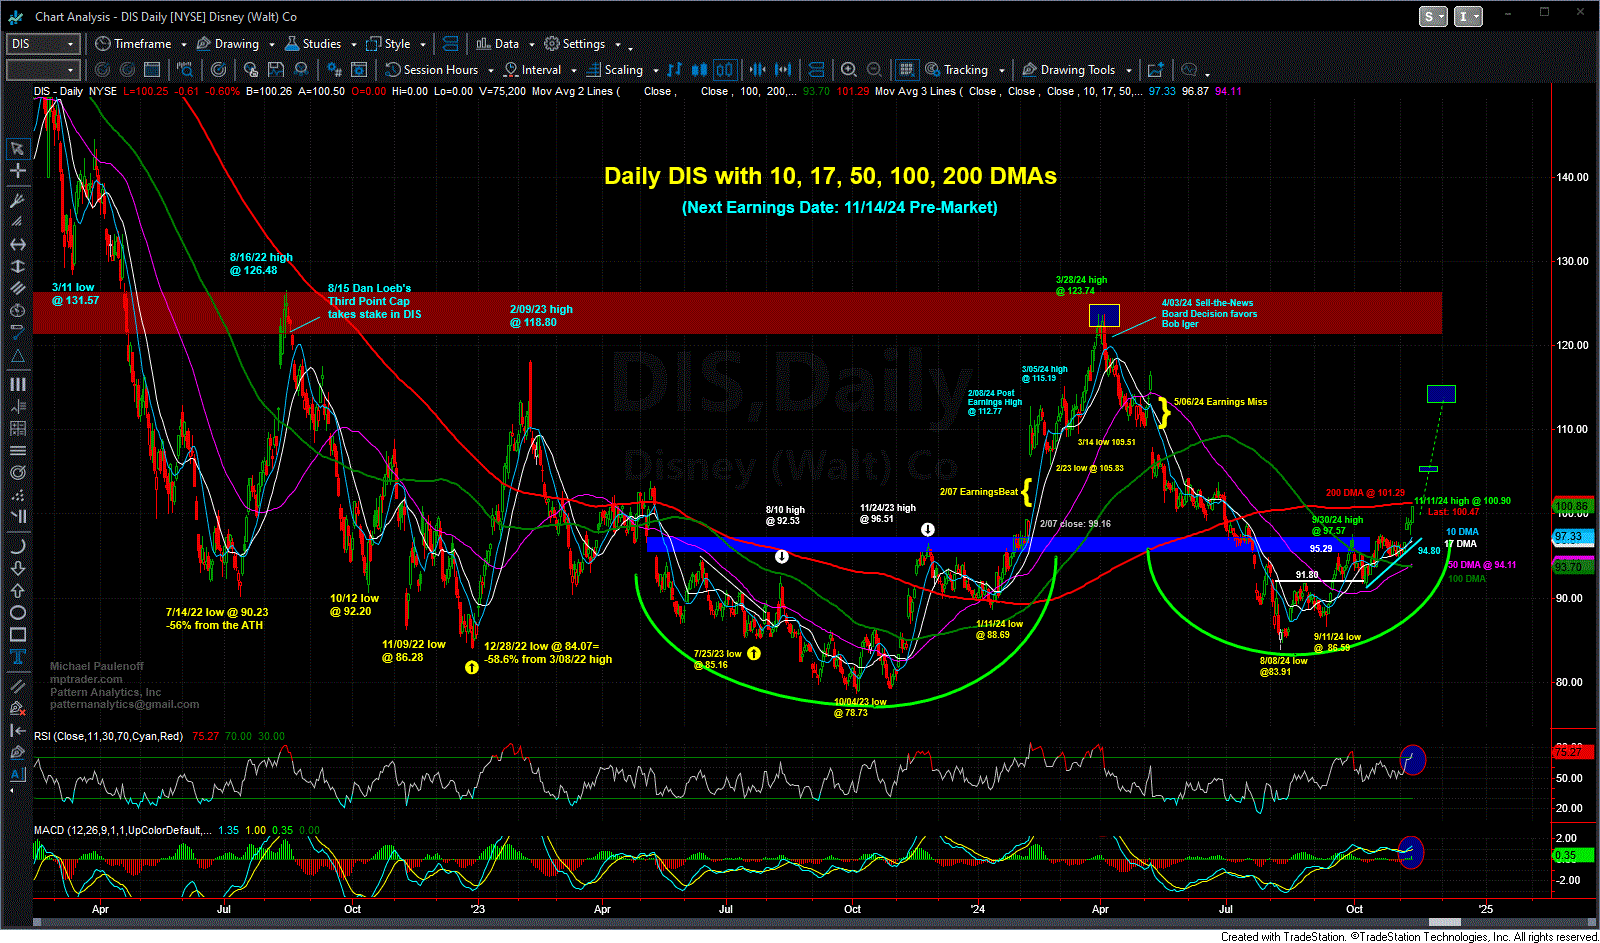Select the down arrow drawing tool
Image resolution: width=1600 pixels, height=943 pixels.
[17, 568]
